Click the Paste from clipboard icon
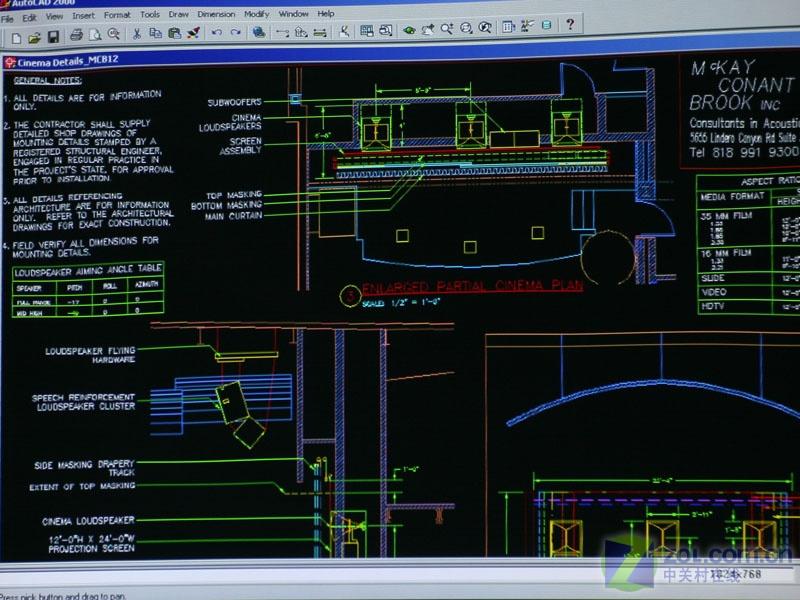 point(174,33)
